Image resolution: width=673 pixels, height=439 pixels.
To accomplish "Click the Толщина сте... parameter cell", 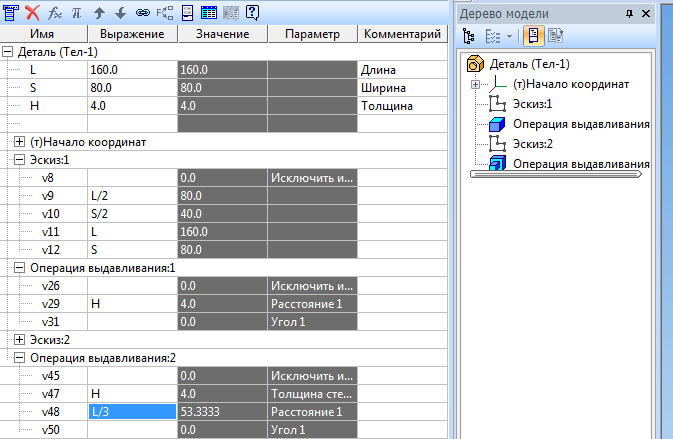I will point(312,394).
